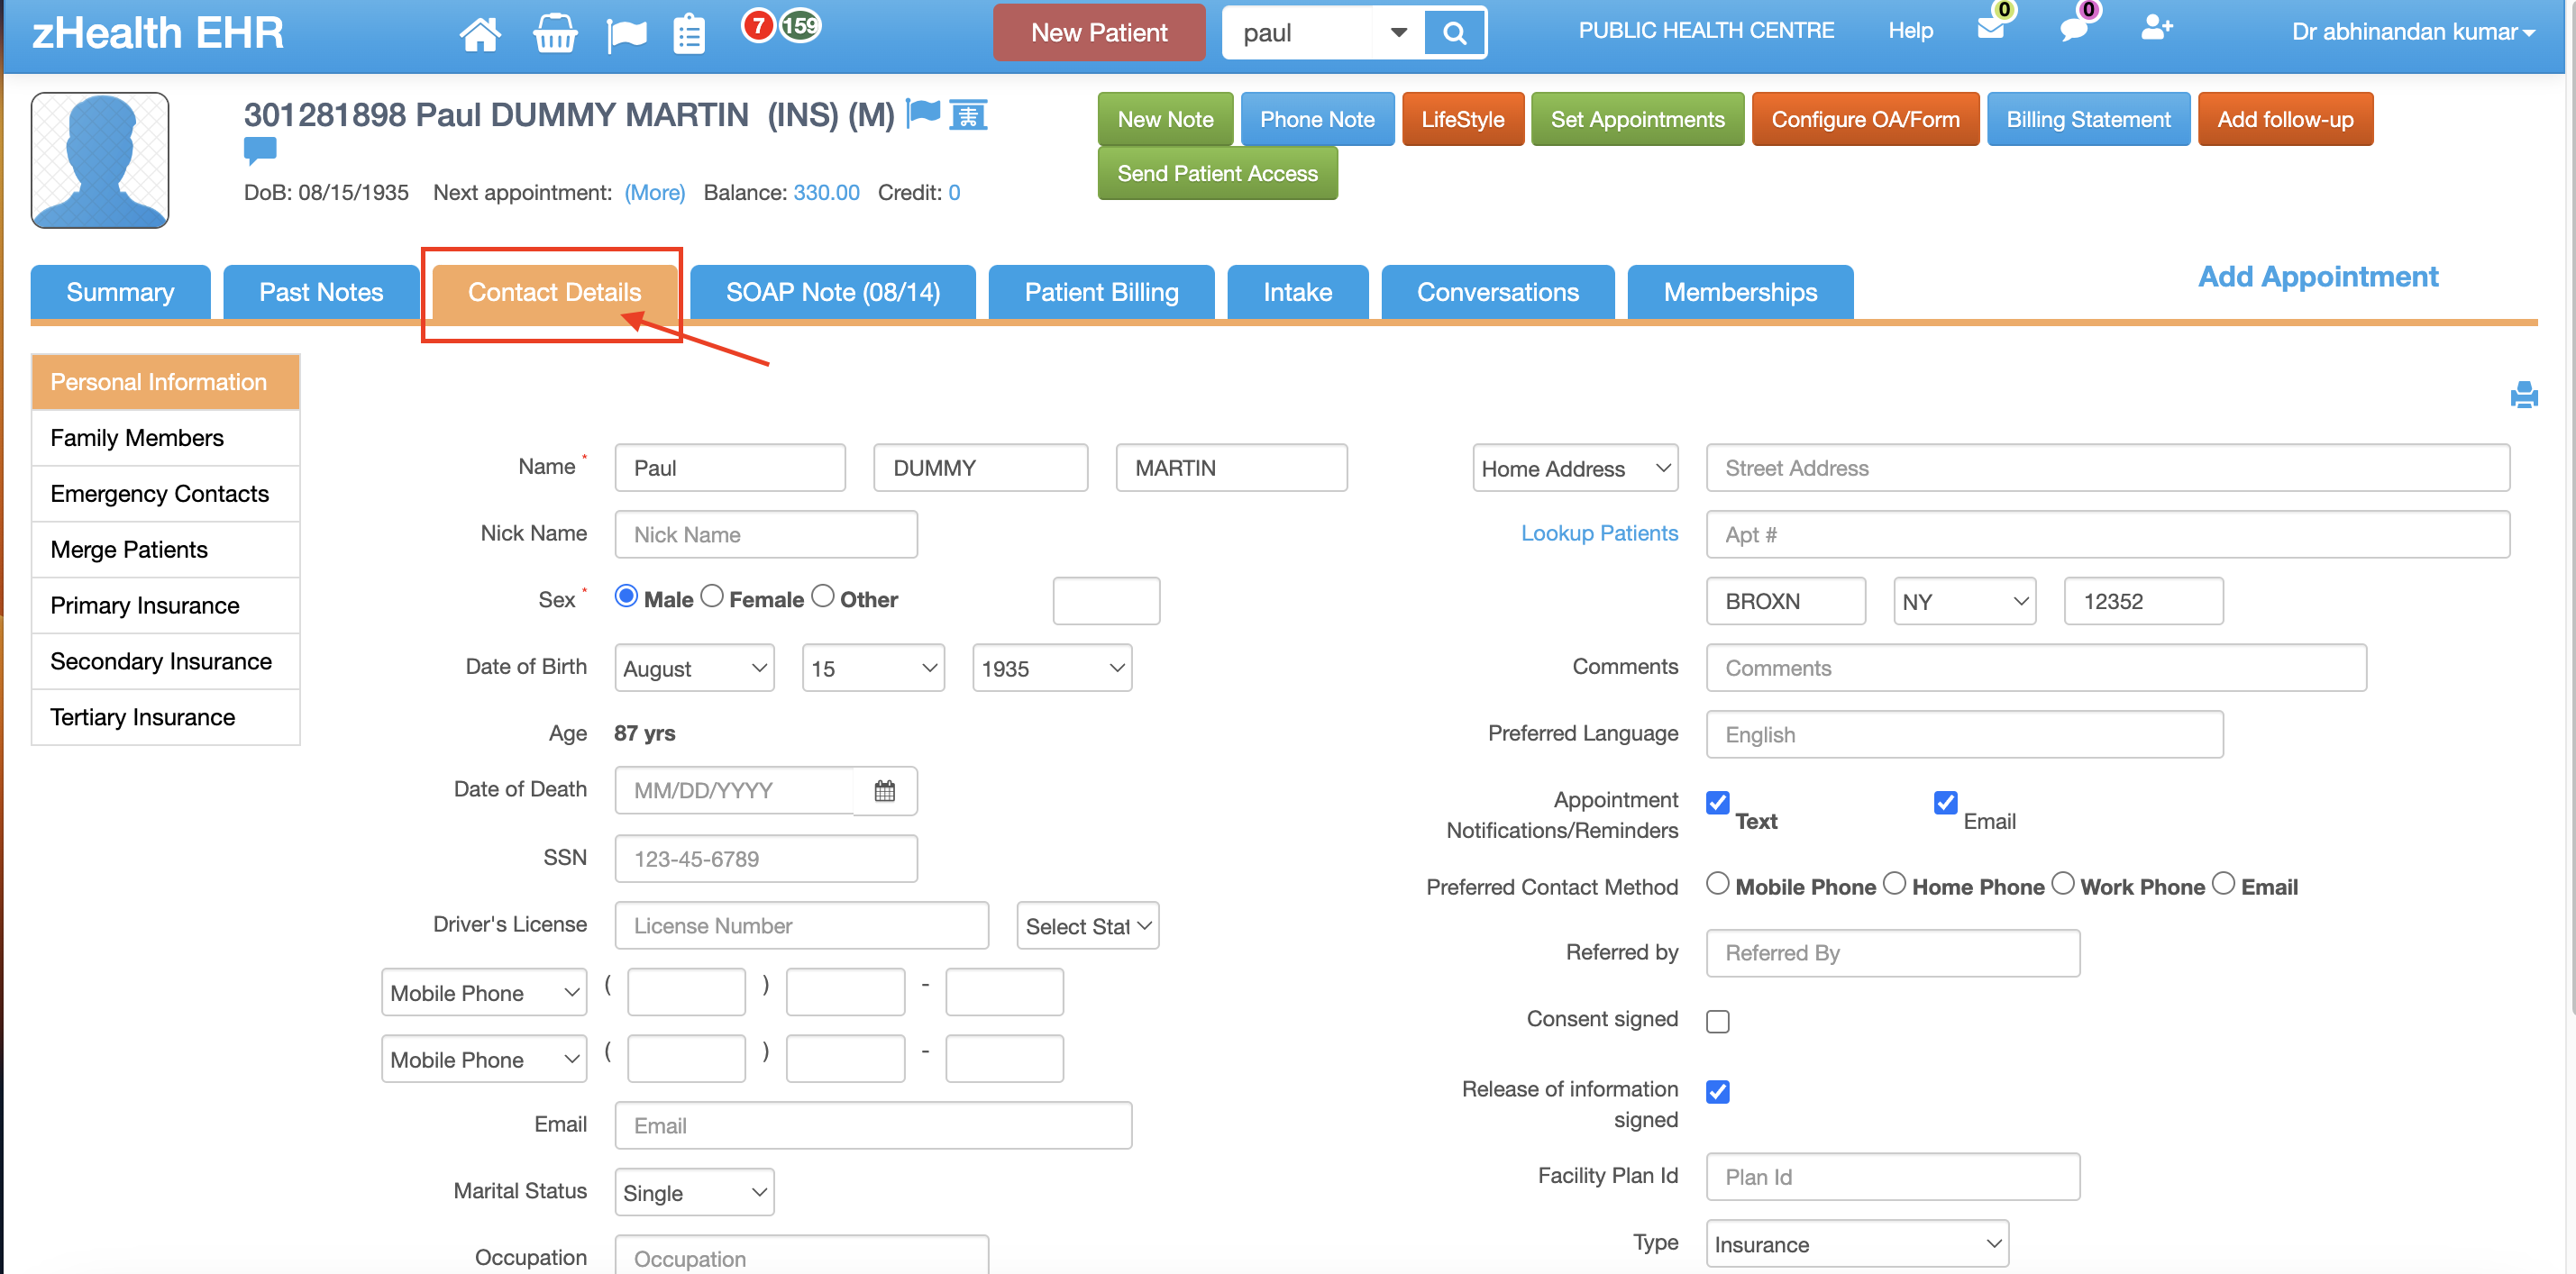This screenshot has height=1274, width=2576.
Task: Open the green 159 notification badge
Action: click(800, 25)
